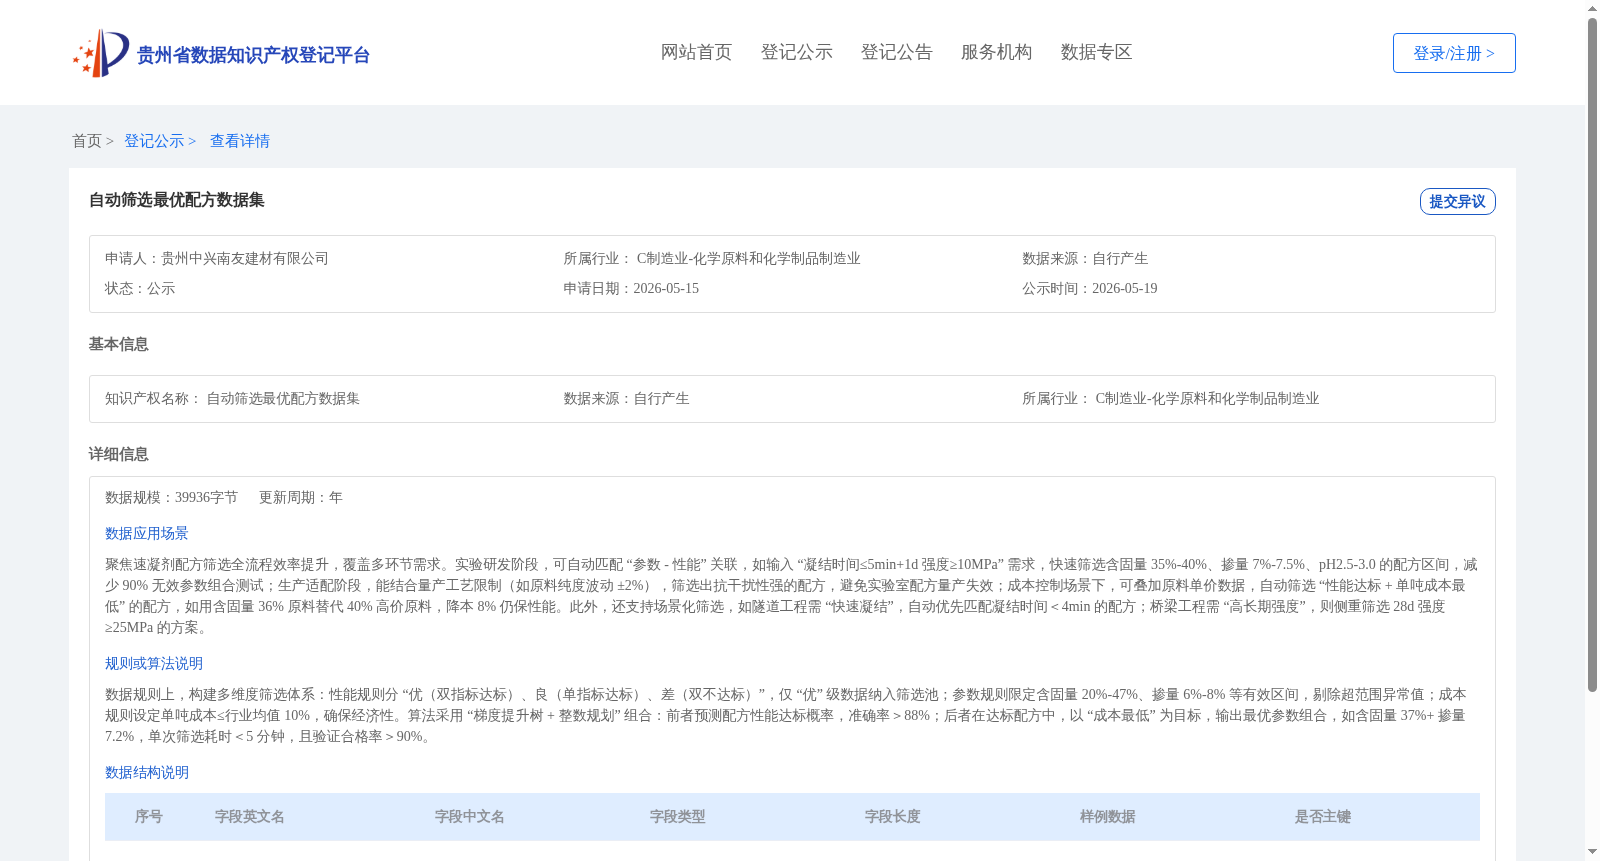Screen dimensions: 1600x861
Task: Click the 字段英文名 column header
Action: tap(250, 817)
